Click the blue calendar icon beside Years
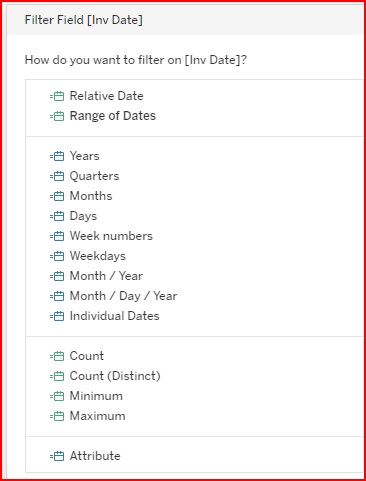 pos(57,156)
